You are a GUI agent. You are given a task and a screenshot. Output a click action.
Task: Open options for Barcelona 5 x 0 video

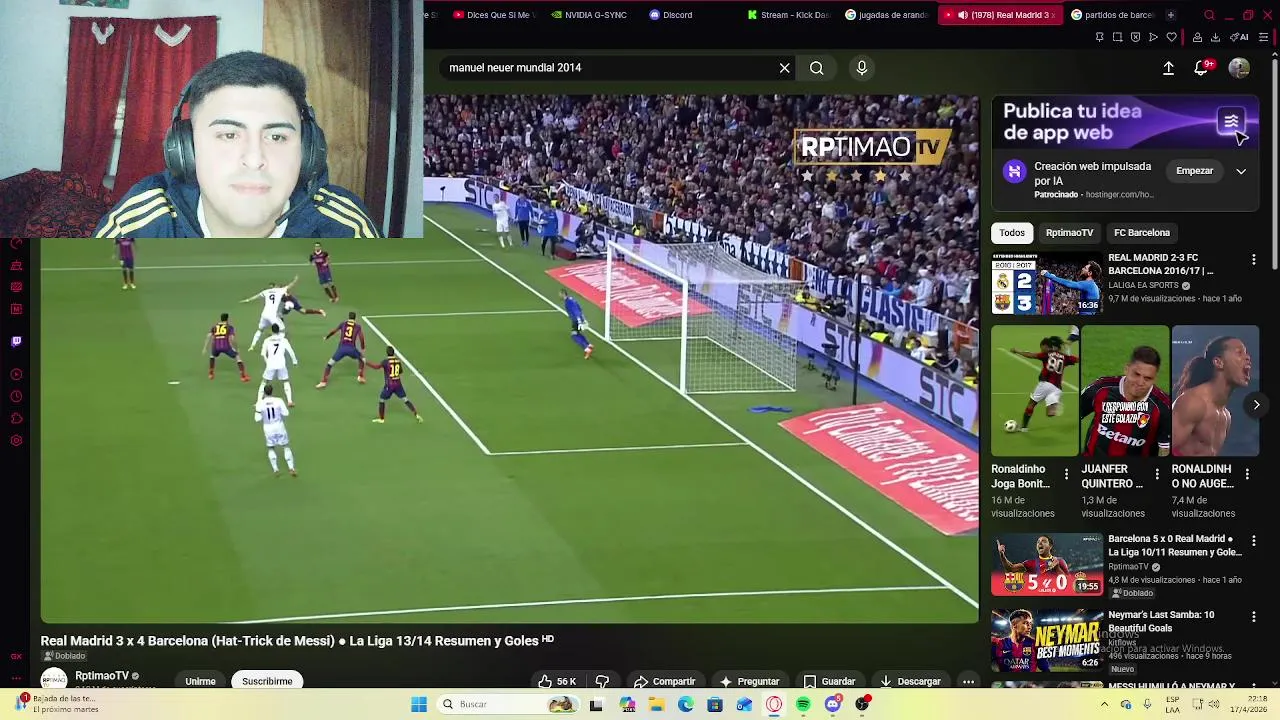click(x=1254, y=541)
